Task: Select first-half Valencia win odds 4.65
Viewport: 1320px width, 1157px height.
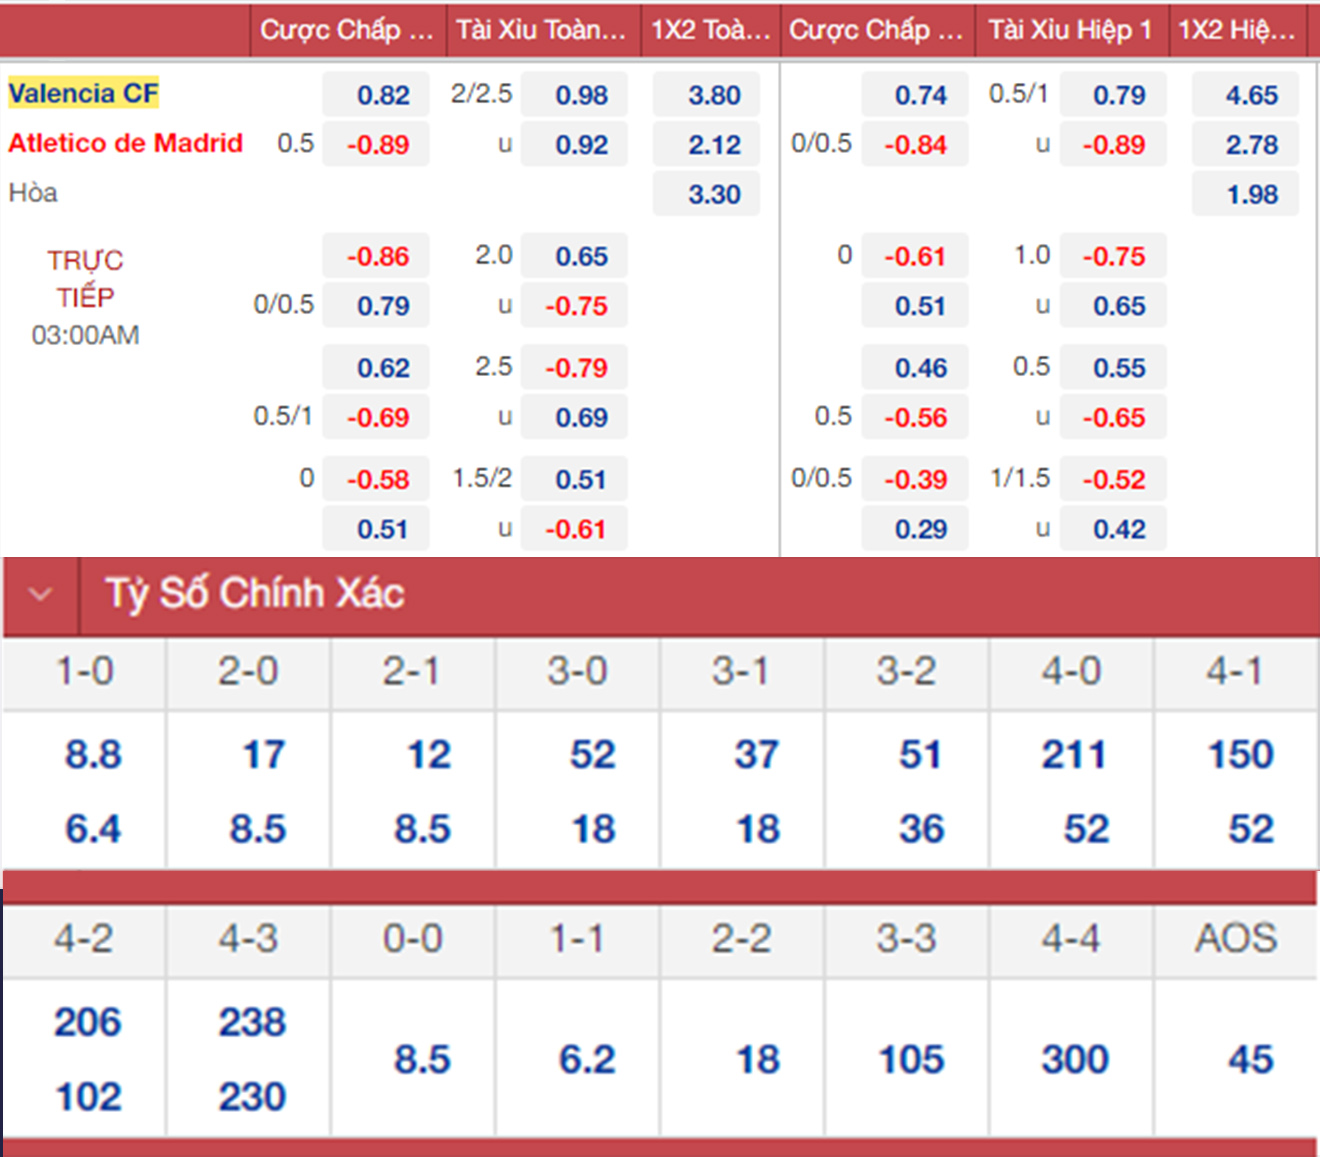Action: point(1251,95)
